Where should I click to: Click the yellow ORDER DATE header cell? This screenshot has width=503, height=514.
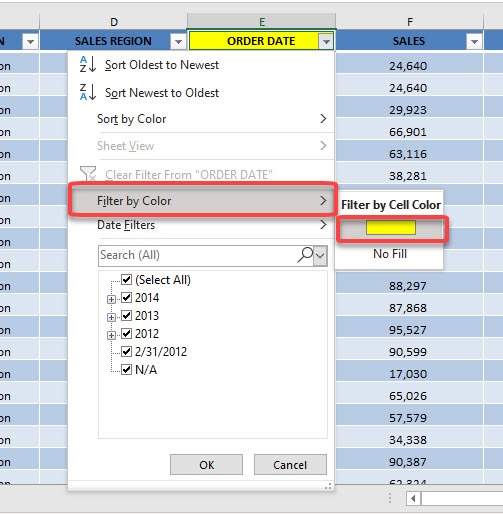click(x=261, y=41)
